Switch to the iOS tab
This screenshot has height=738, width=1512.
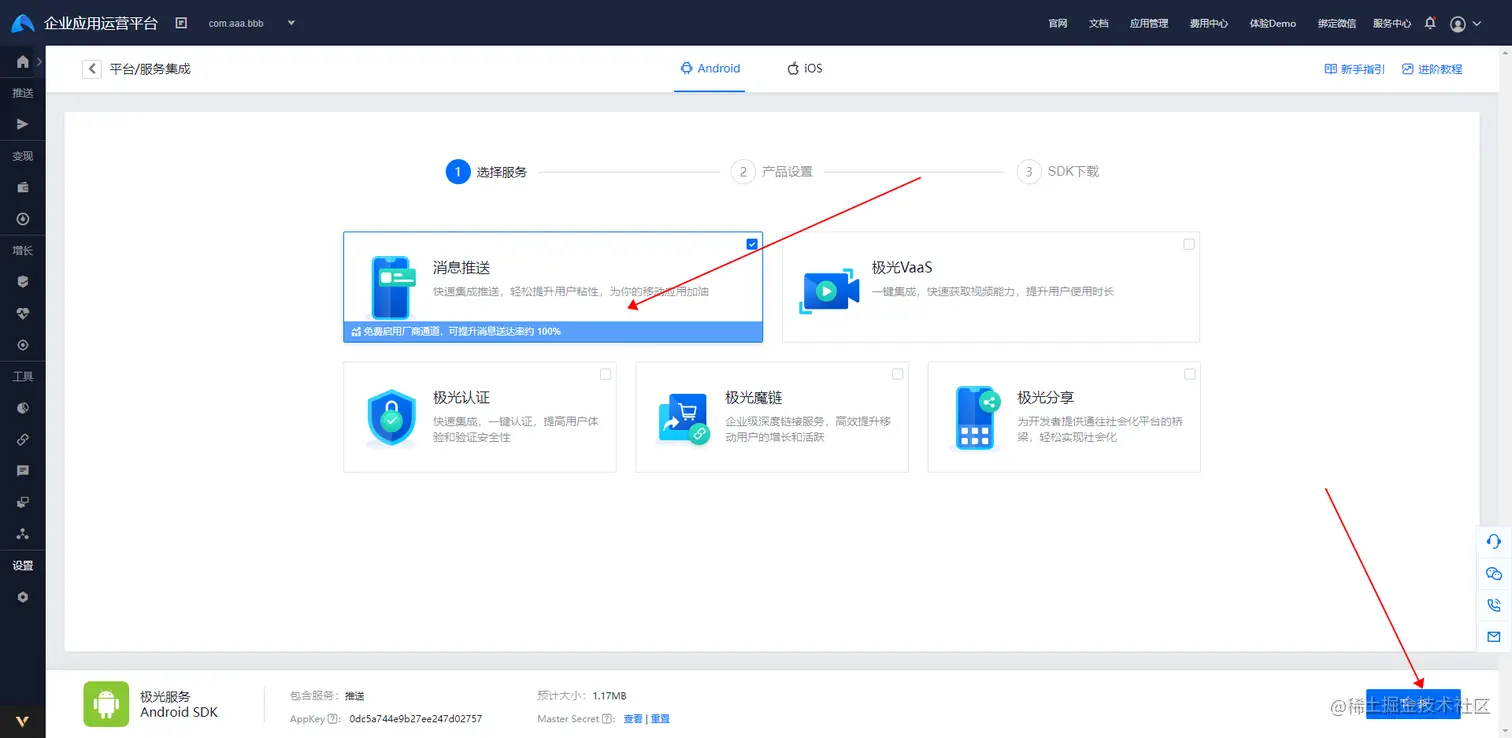(805, 69)
